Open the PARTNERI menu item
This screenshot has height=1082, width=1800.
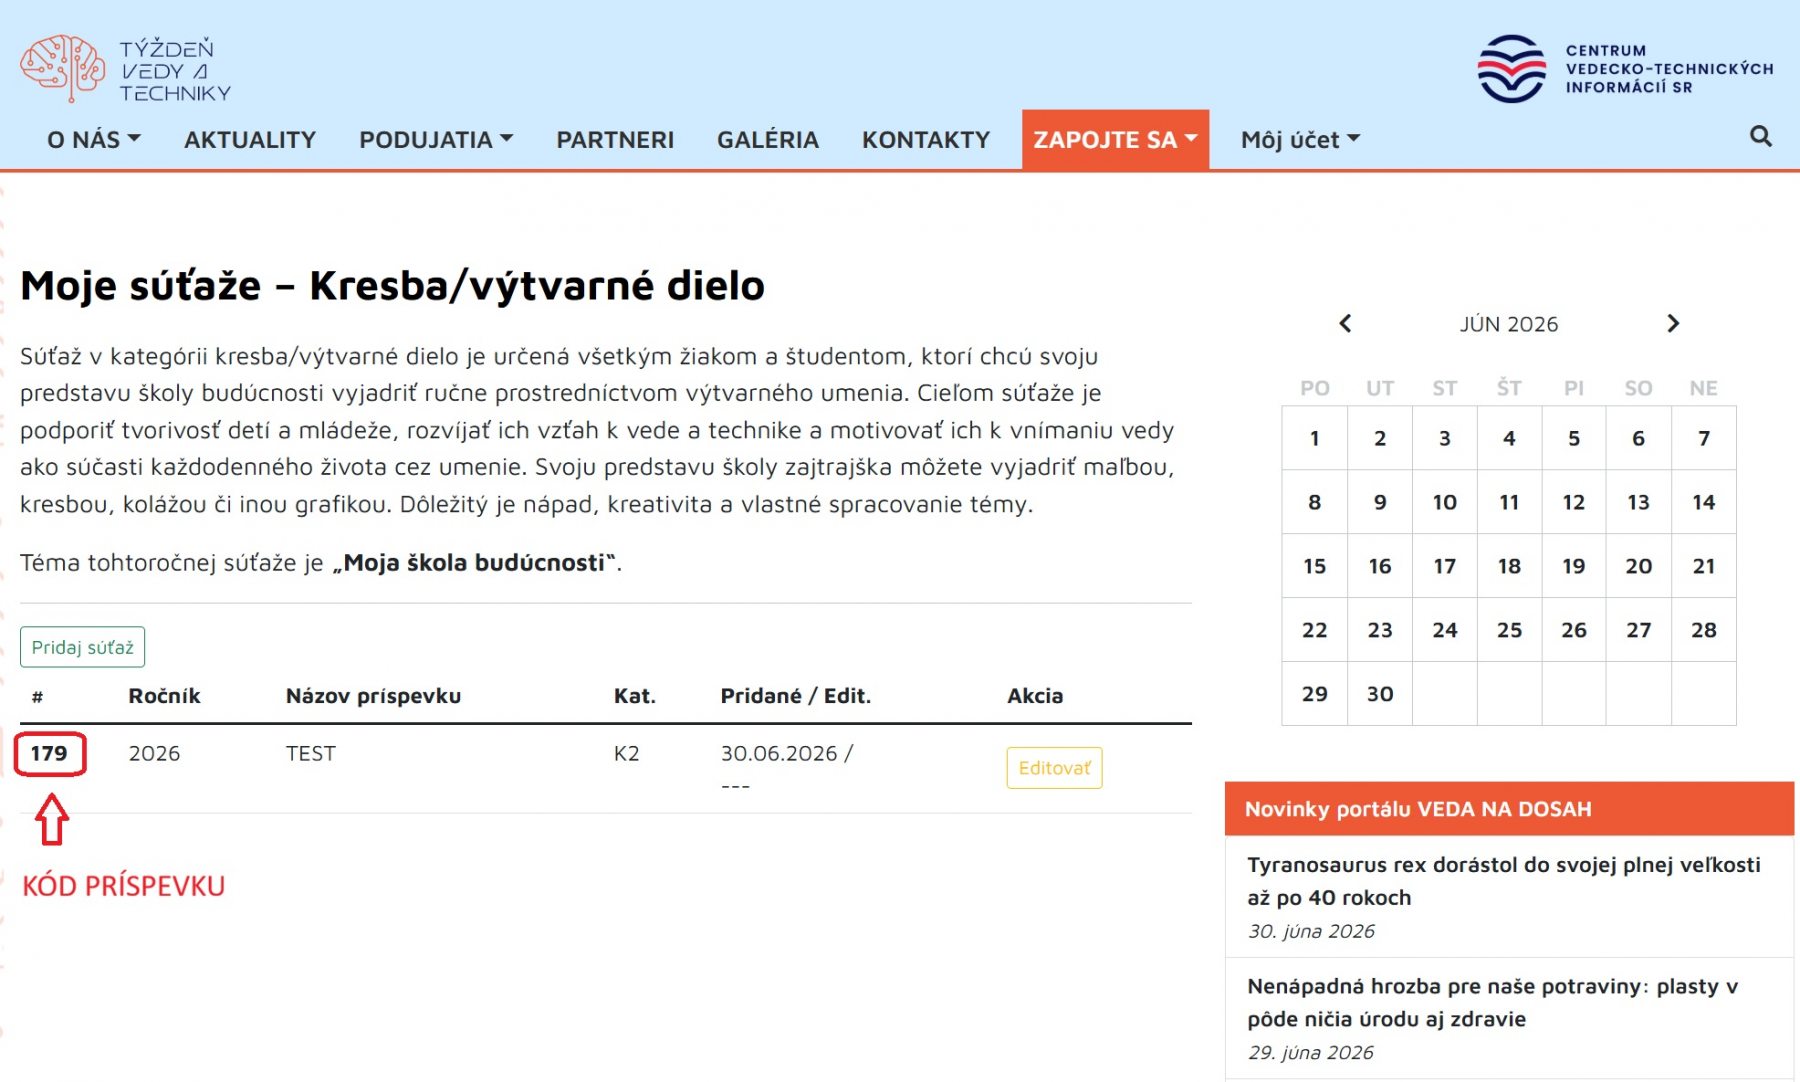(x=615, y=139)
